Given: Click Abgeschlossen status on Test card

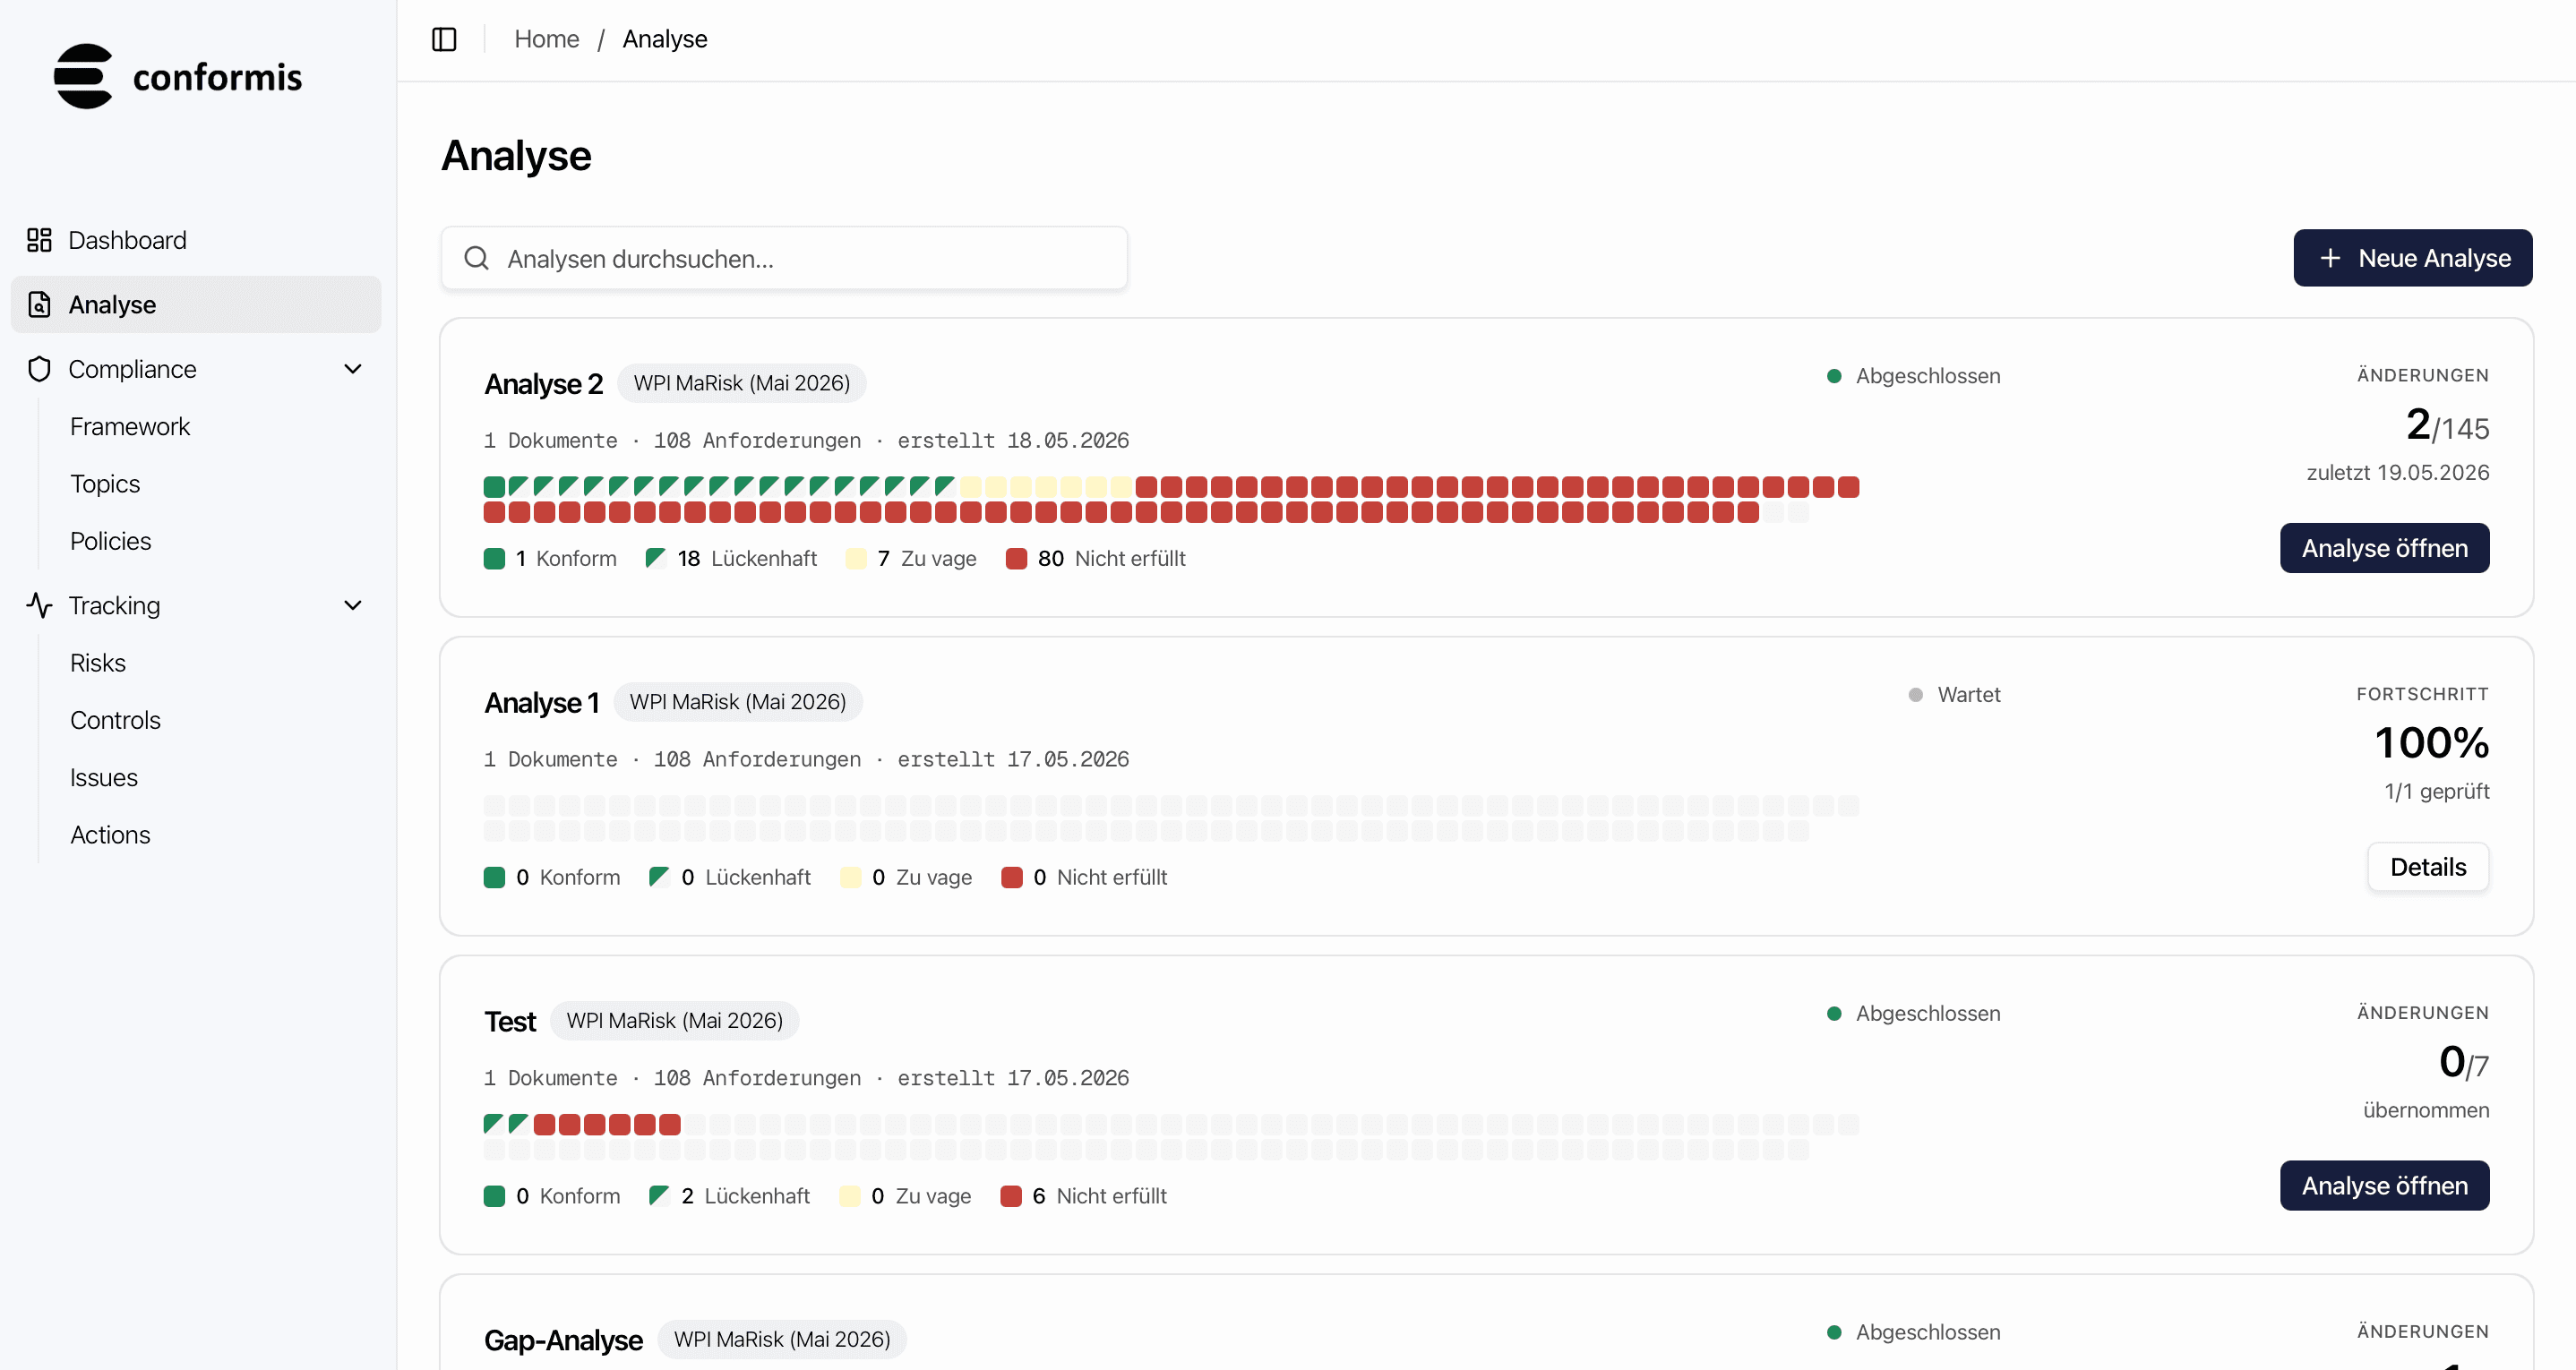Looking at the screenshot, I should (1913, 1013).
